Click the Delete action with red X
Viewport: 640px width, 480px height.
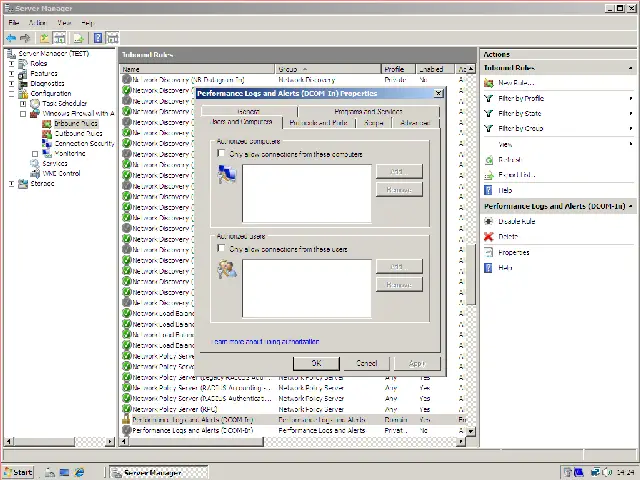(508, 236)
